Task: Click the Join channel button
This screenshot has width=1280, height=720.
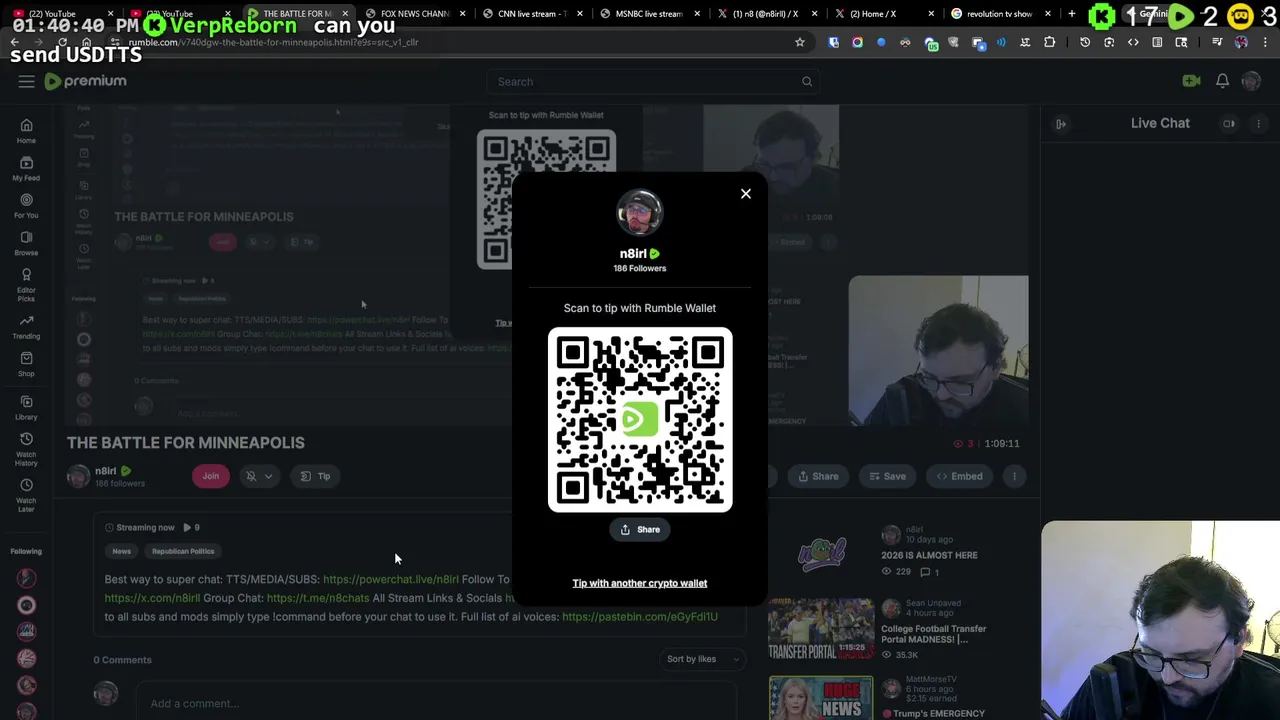Action: click(211, 476)
